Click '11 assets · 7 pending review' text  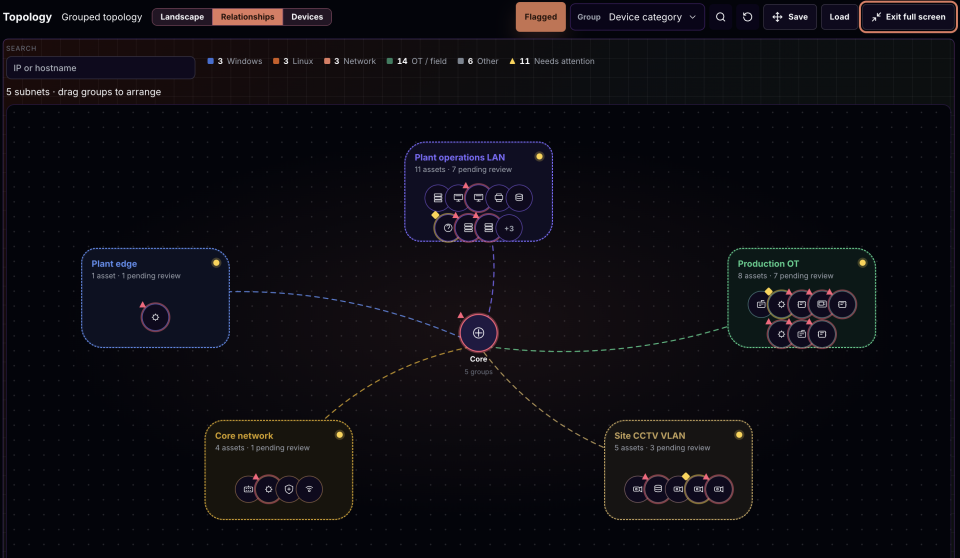463,170
